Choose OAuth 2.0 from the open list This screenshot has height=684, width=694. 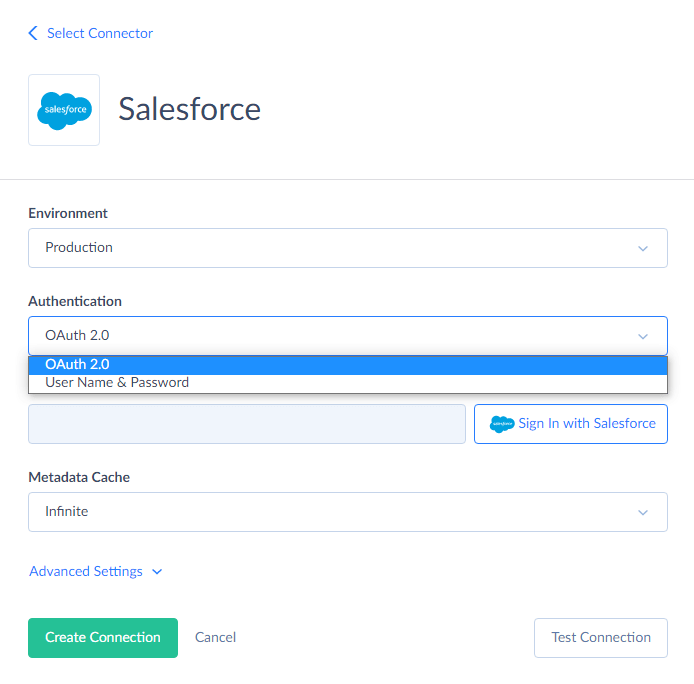pos(348,365)
